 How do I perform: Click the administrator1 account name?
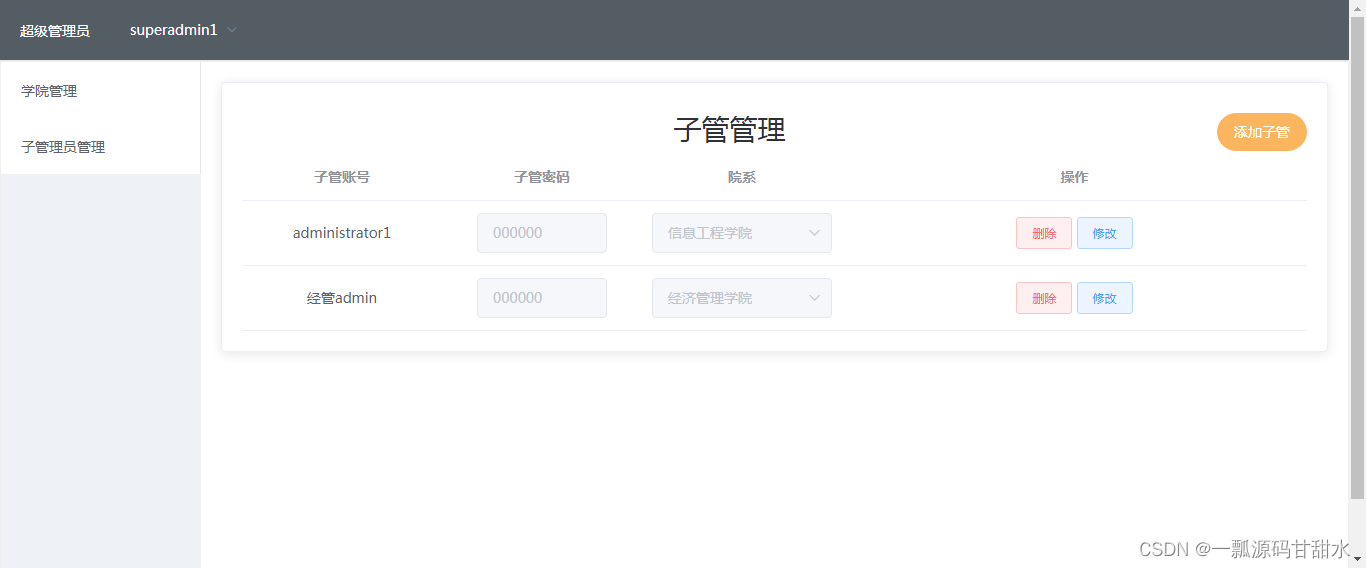(342, 233)
